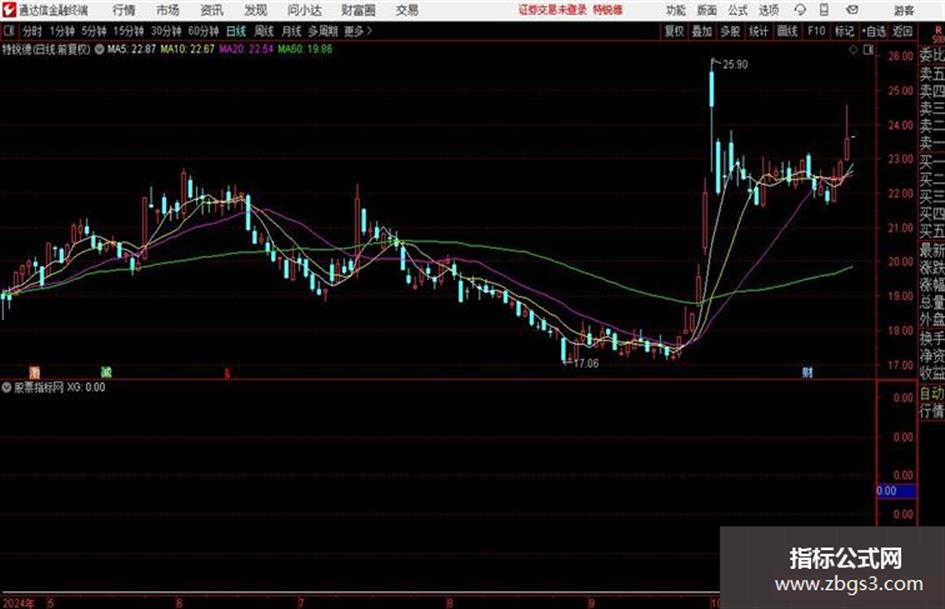The height and width of the screenshot is (609, 945).
Task: Click the 返回 back button
Action: pyautogui.click(x=902, y=31)
